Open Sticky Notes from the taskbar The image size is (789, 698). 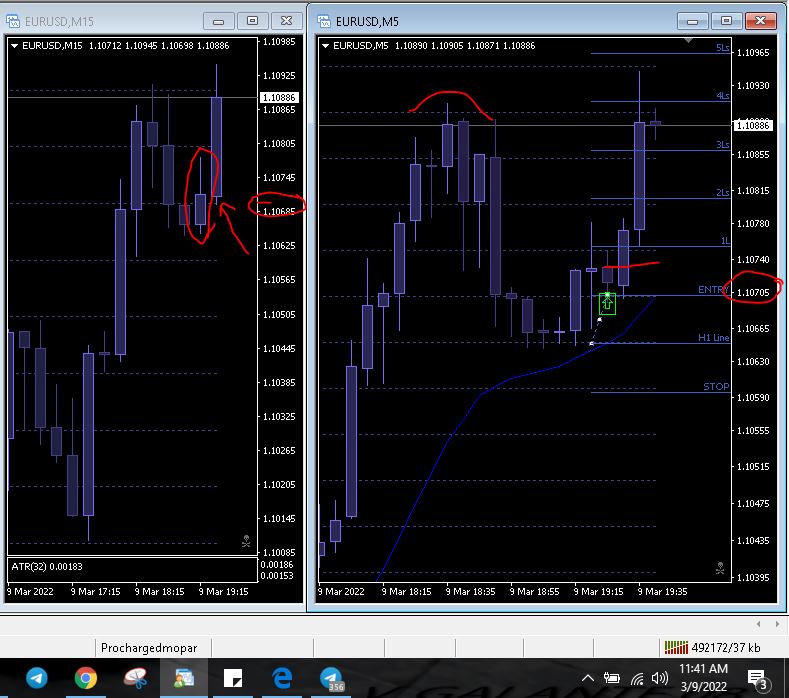pyautogui.click(x=233, y=678)
